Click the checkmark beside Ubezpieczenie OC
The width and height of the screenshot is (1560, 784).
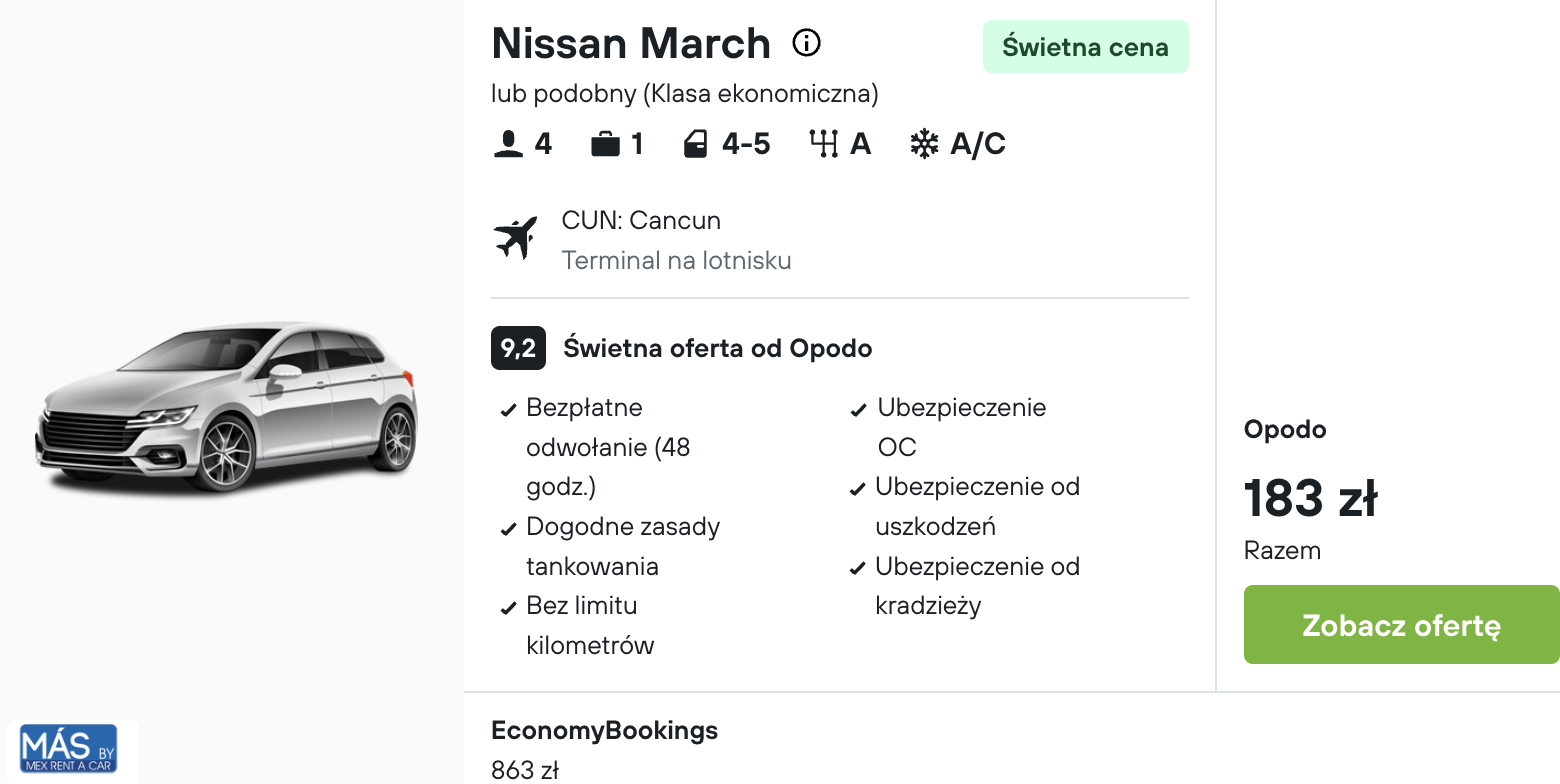point(858,410)
